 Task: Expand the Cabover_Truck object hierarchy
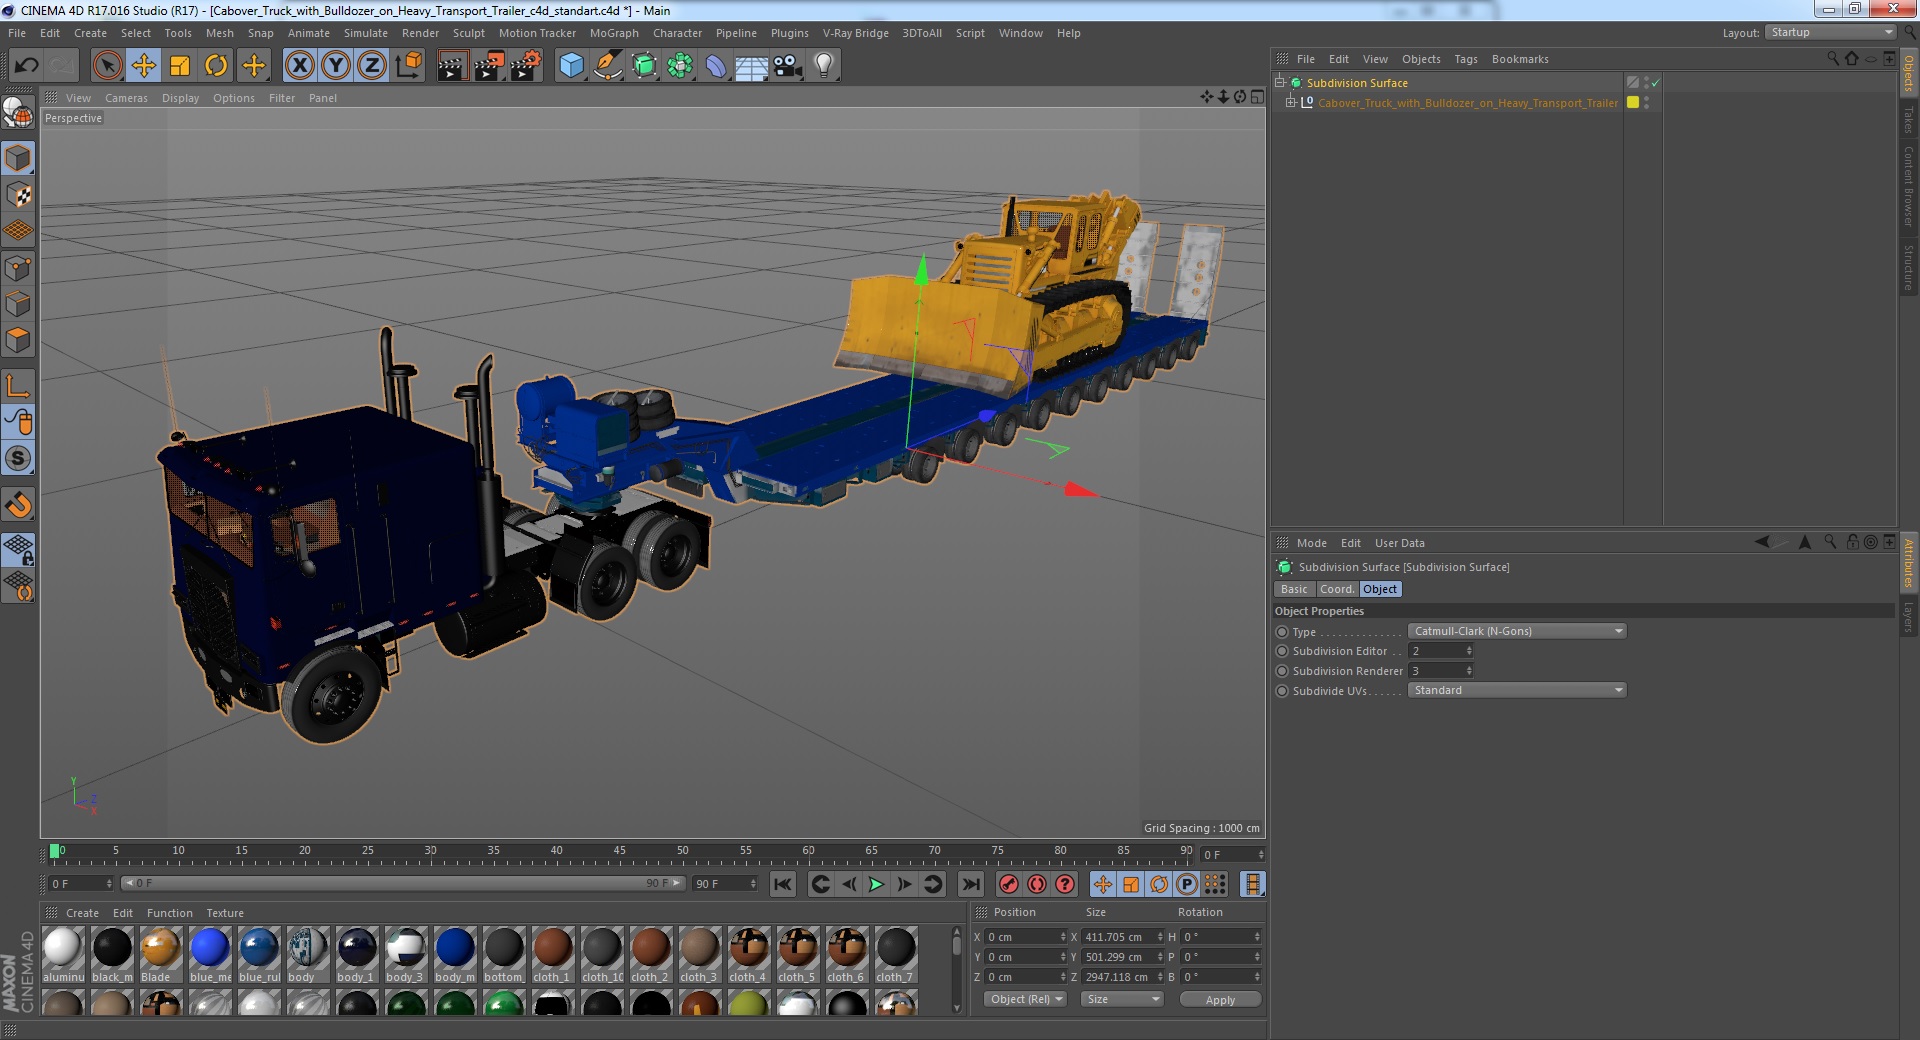1291,102
